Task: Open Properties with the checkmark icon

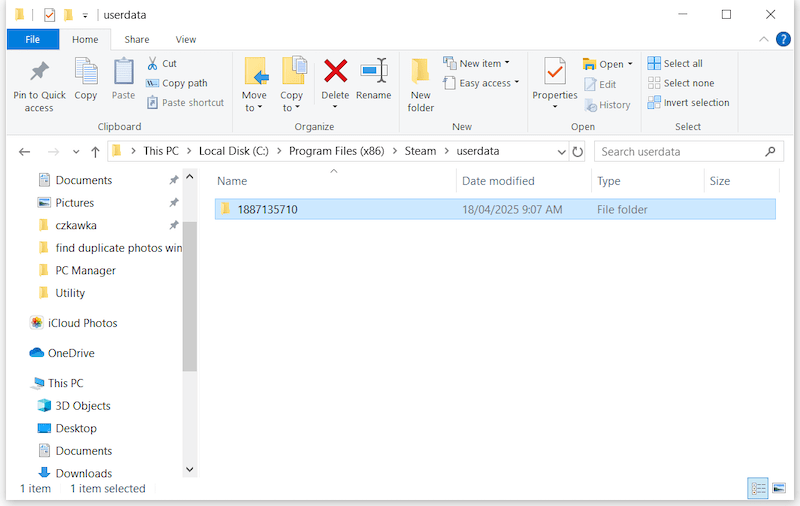Action: (555, 72)
